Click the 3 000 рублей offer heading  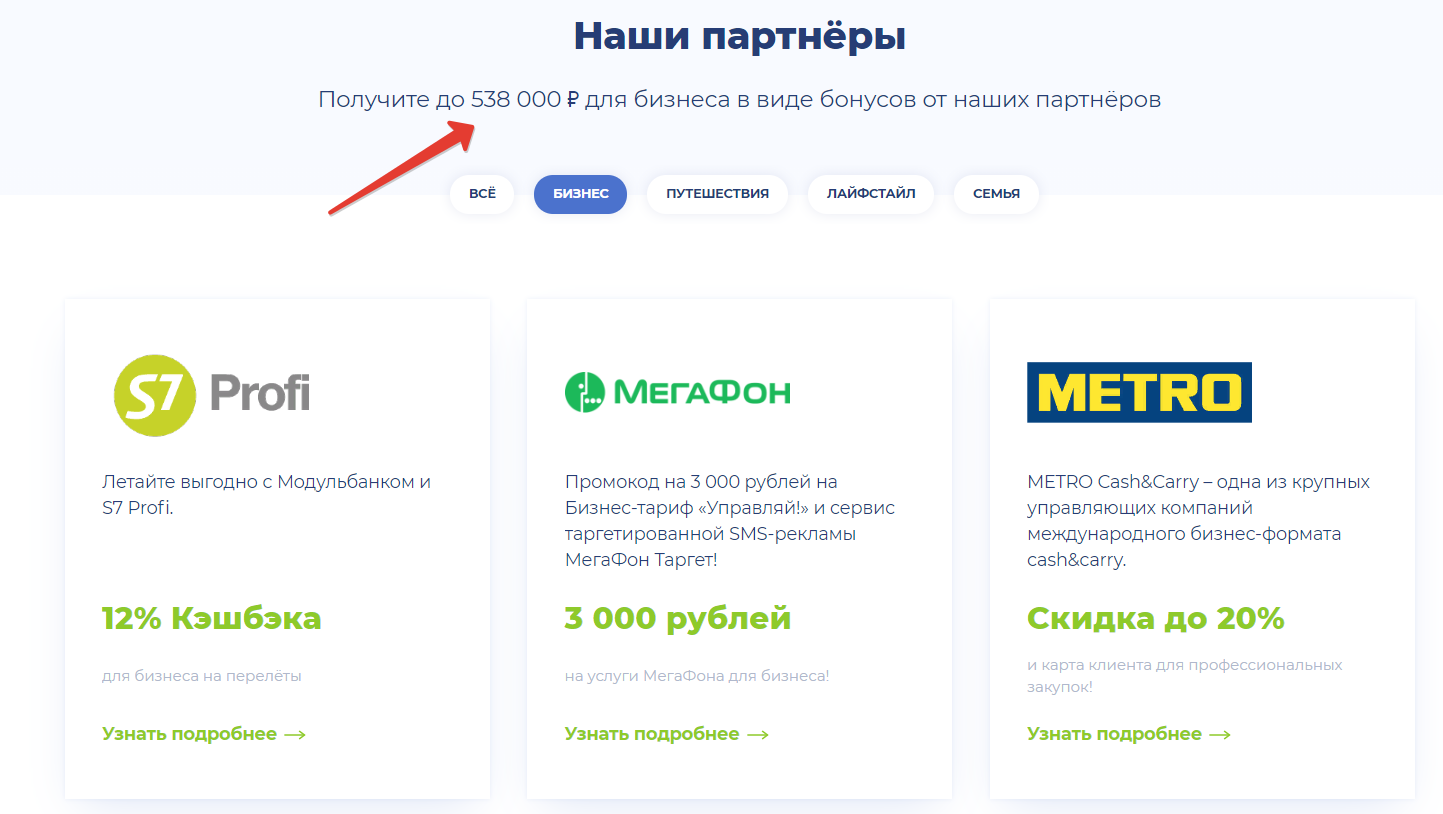(x=677, y=618)
